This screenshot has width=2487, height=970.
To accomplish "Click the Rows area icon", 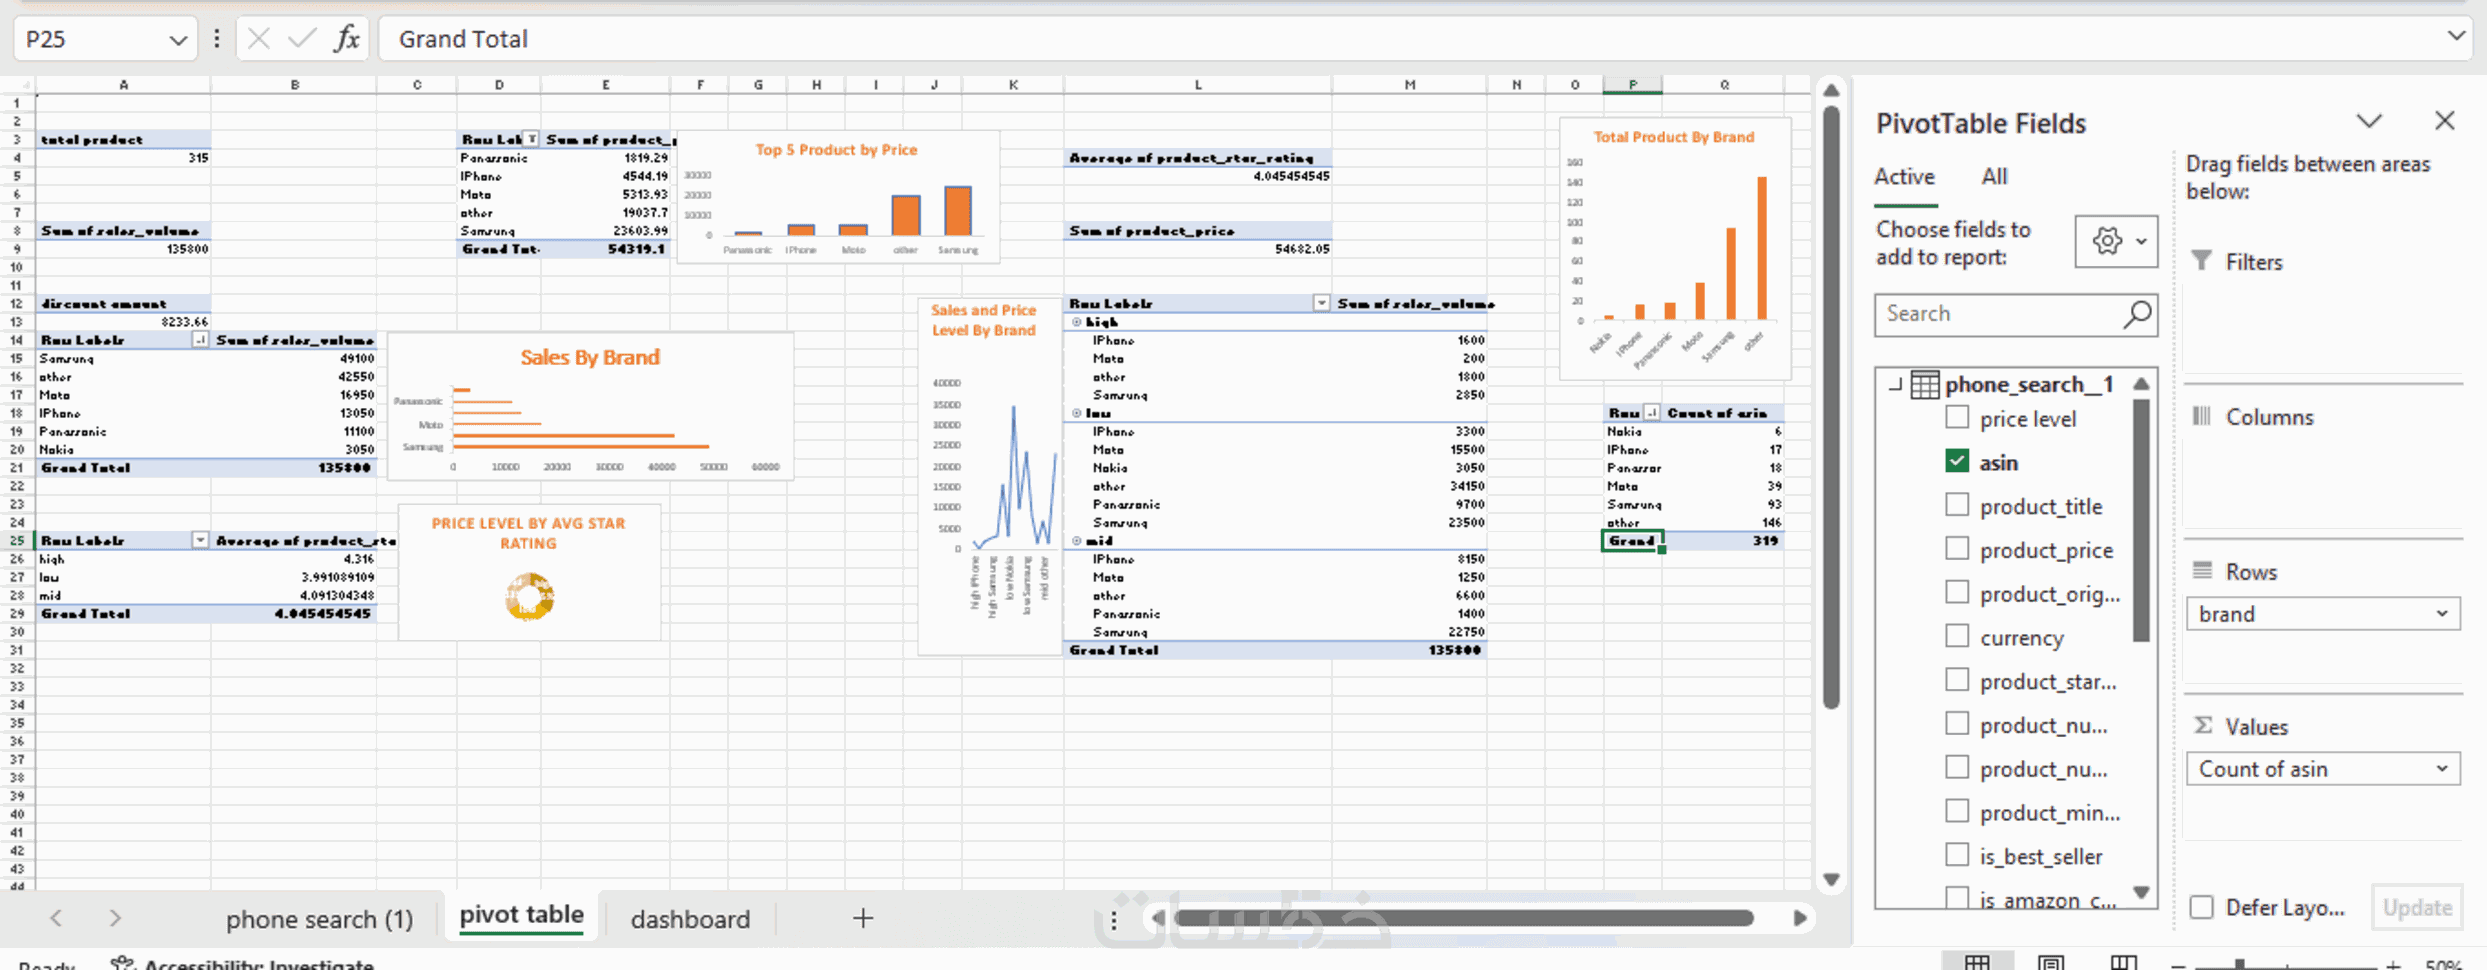I will pyautogui.click(x=2202, y=571).
